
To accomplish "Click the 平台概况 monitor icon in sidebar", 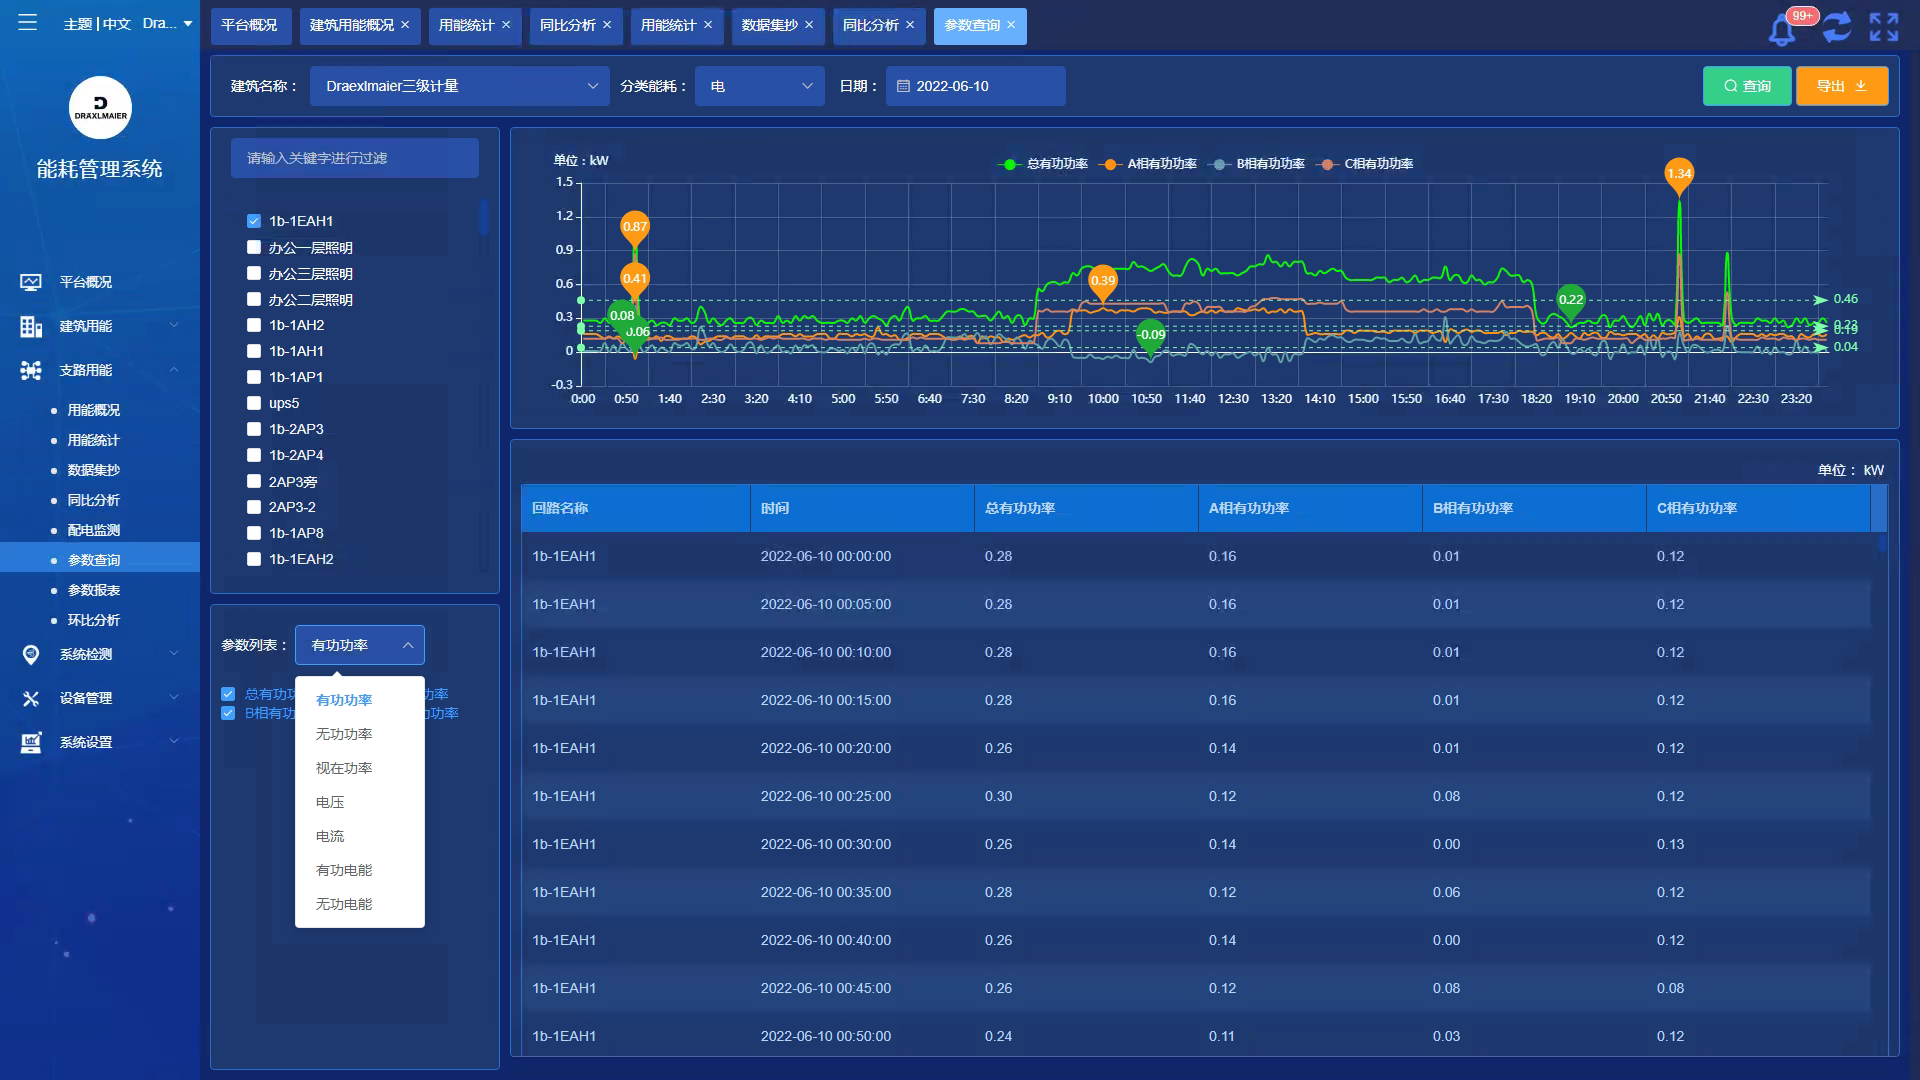I will (x=31, y=282).
